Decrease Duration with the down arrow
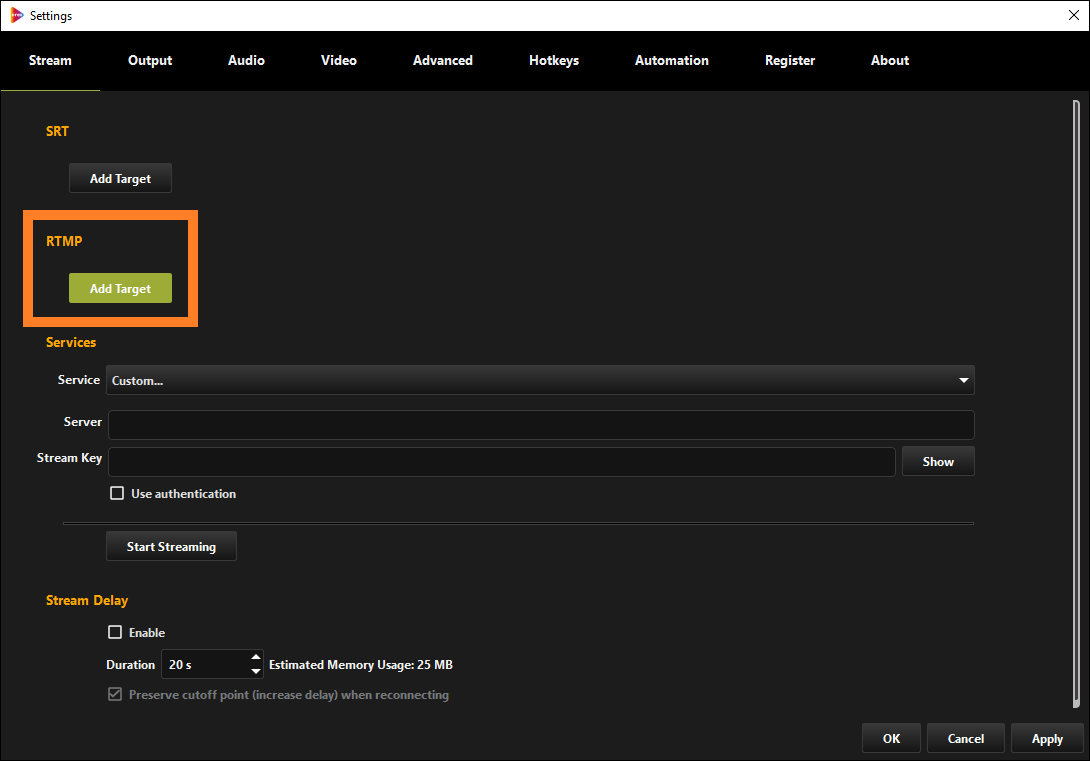 (x=256, y=671)
